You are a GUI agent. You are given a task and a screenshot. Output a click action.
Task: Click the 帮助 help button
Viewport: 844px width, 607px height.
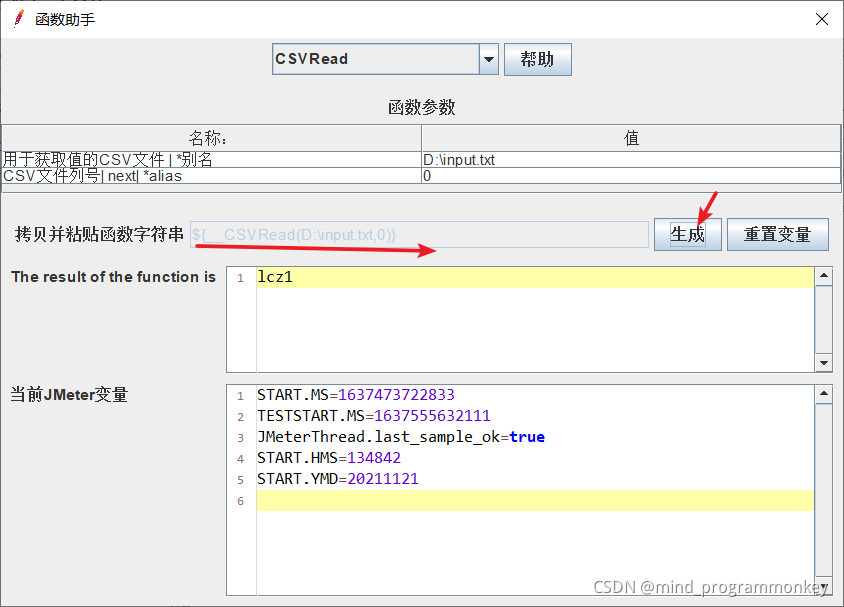click(x=537, y=59)
